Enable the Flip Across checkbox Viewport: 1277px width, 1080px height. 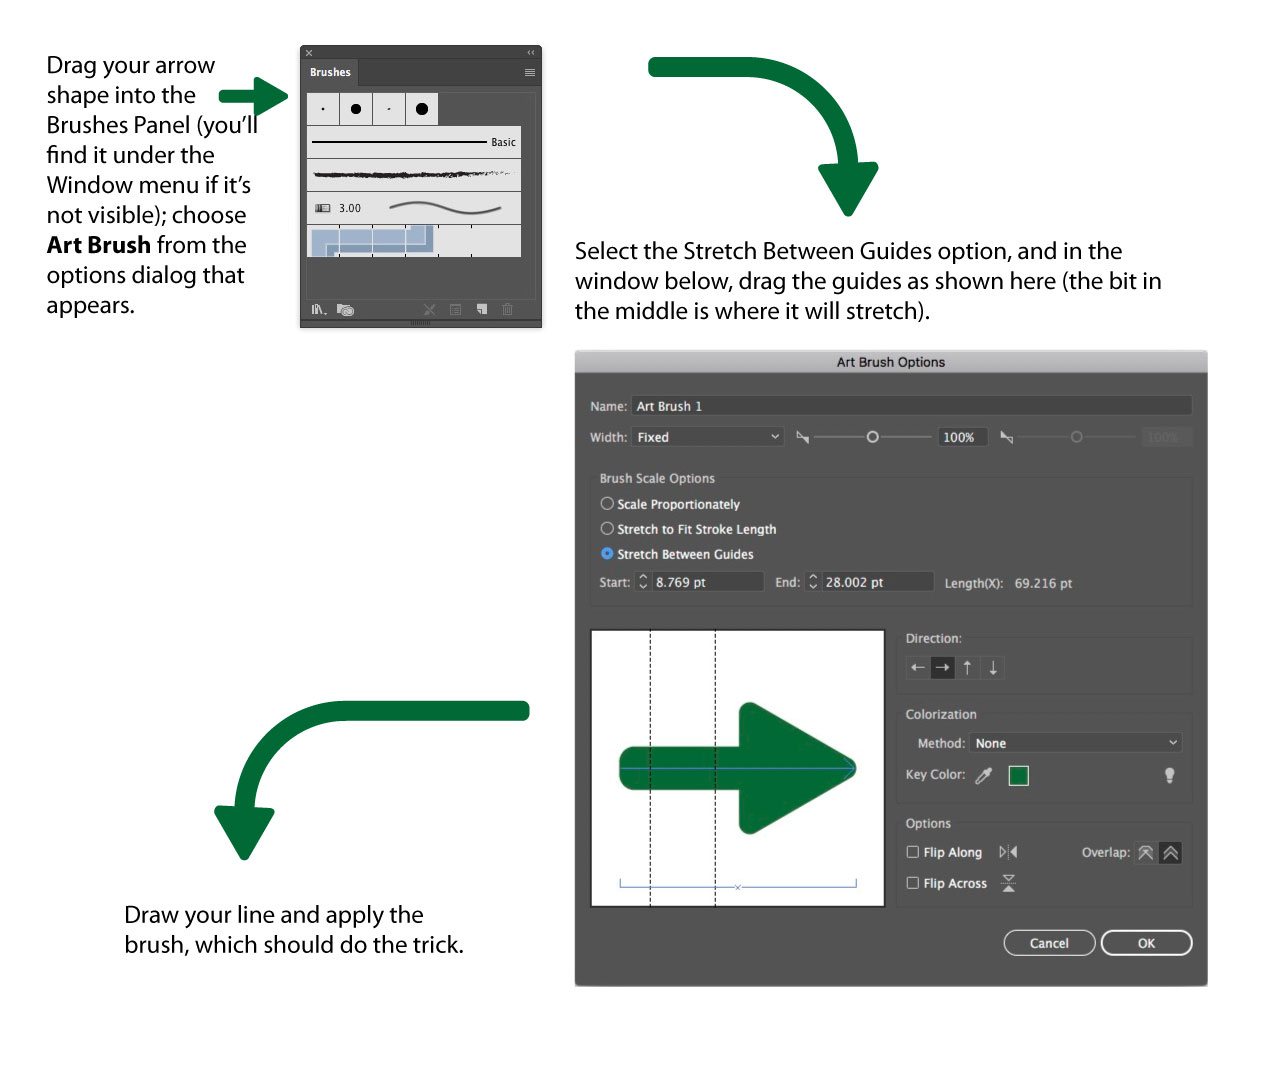[912, 883]
